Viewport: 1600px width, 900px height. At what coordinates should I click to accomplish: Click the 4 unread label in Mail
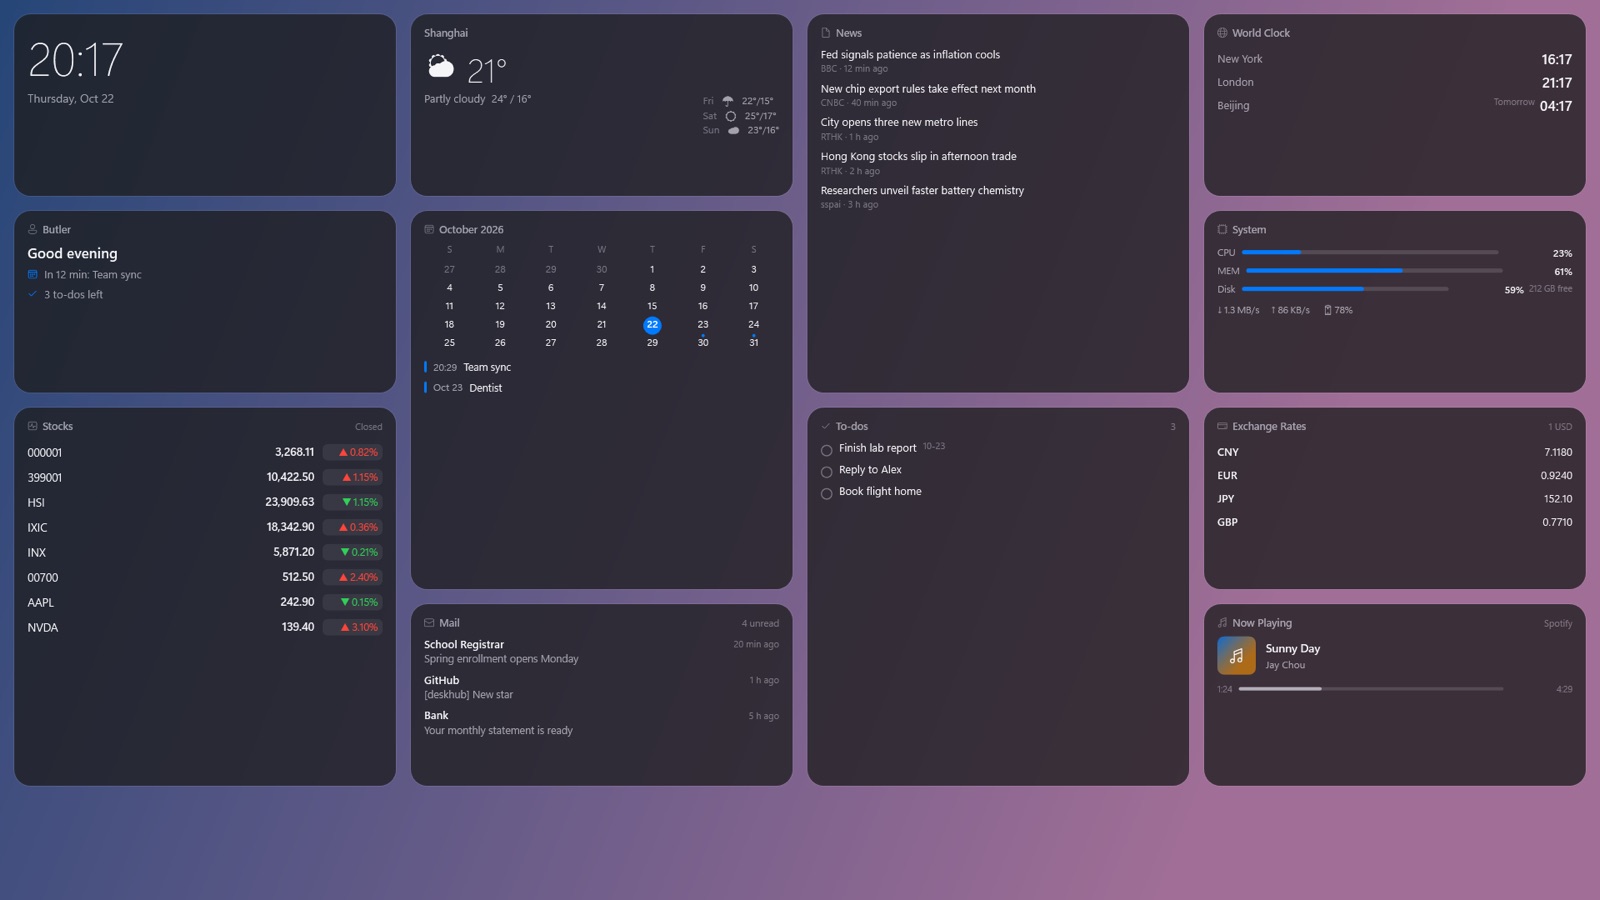(760, 624)
